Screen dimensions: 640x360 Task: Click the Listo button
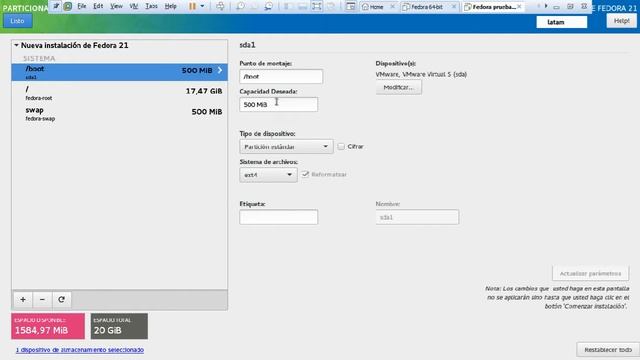(x=18, y=21)
